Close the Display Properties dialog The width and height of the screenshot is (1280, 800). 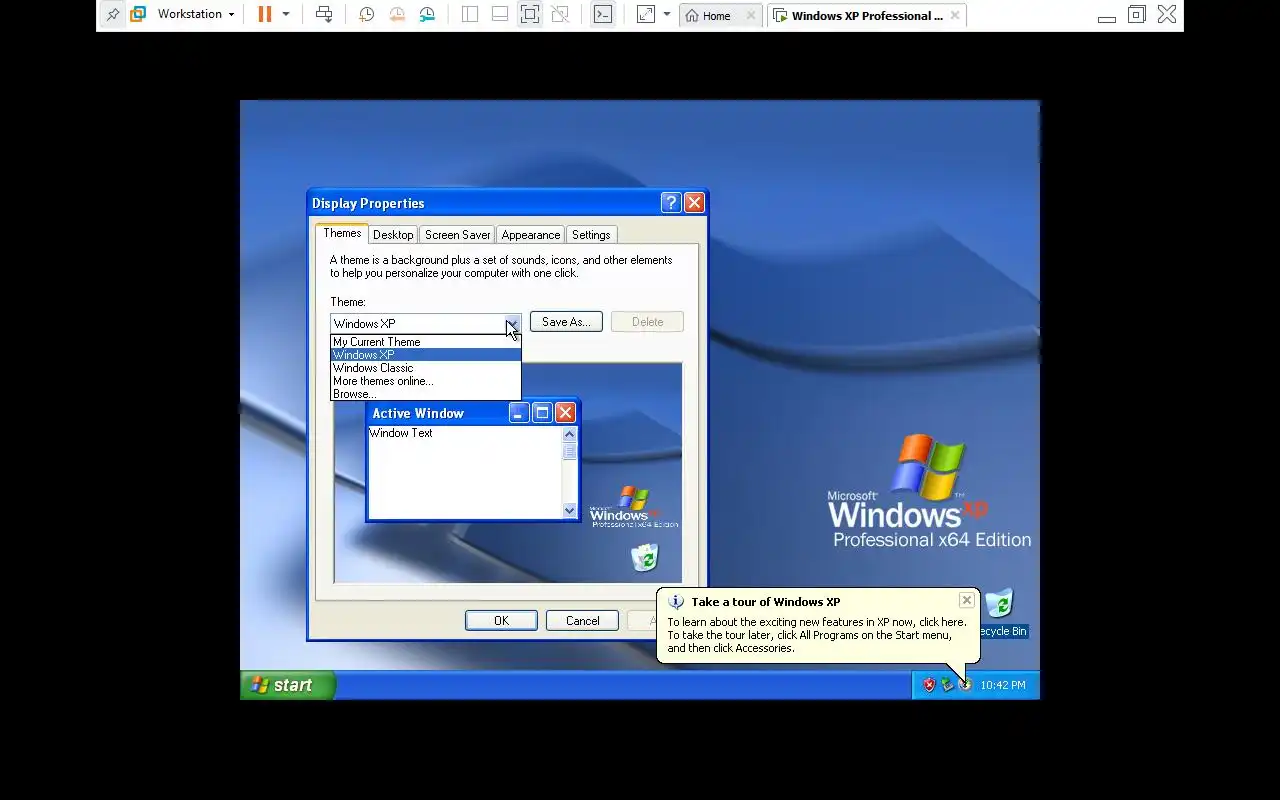click(x=695, y=203)
